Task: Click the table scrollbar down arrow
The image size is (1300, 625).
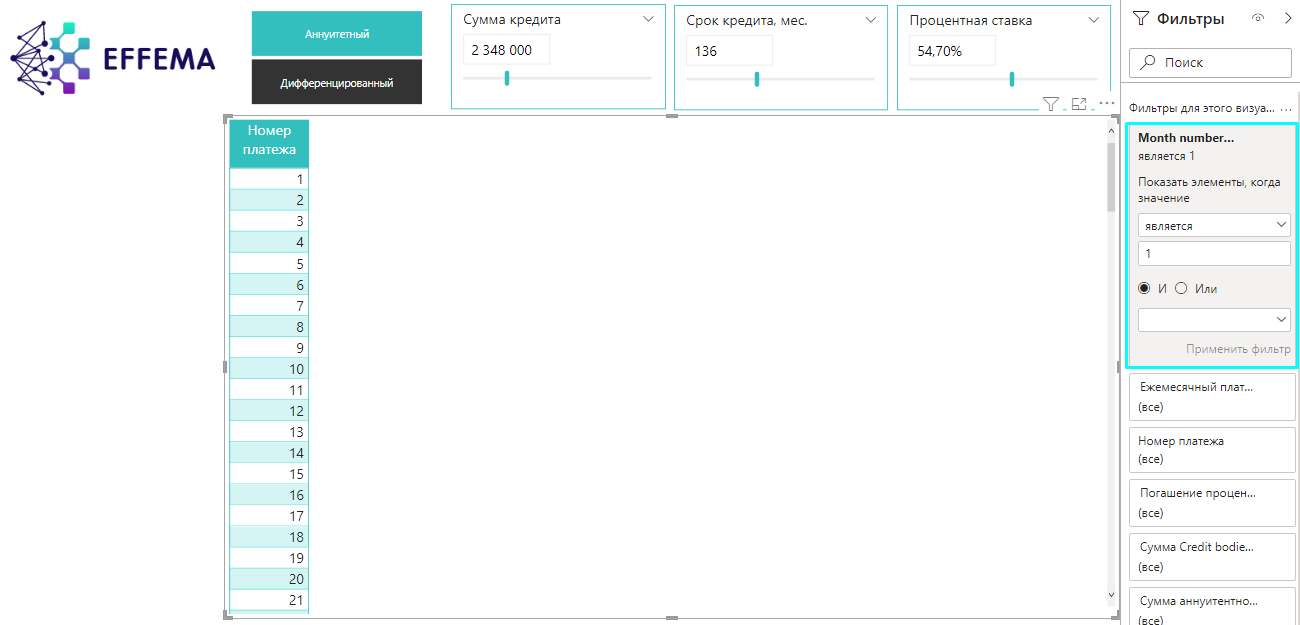Action: point(1111,595)
